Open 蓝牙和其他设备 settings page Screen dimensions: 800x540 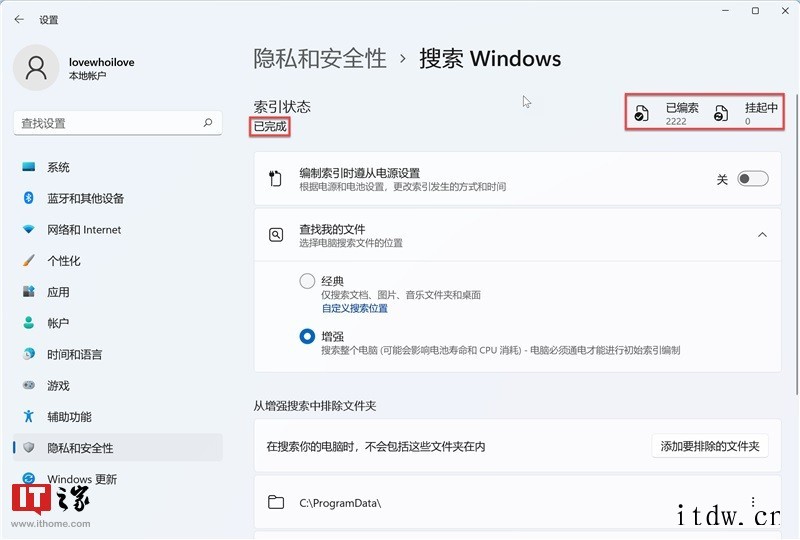point(118,198)
